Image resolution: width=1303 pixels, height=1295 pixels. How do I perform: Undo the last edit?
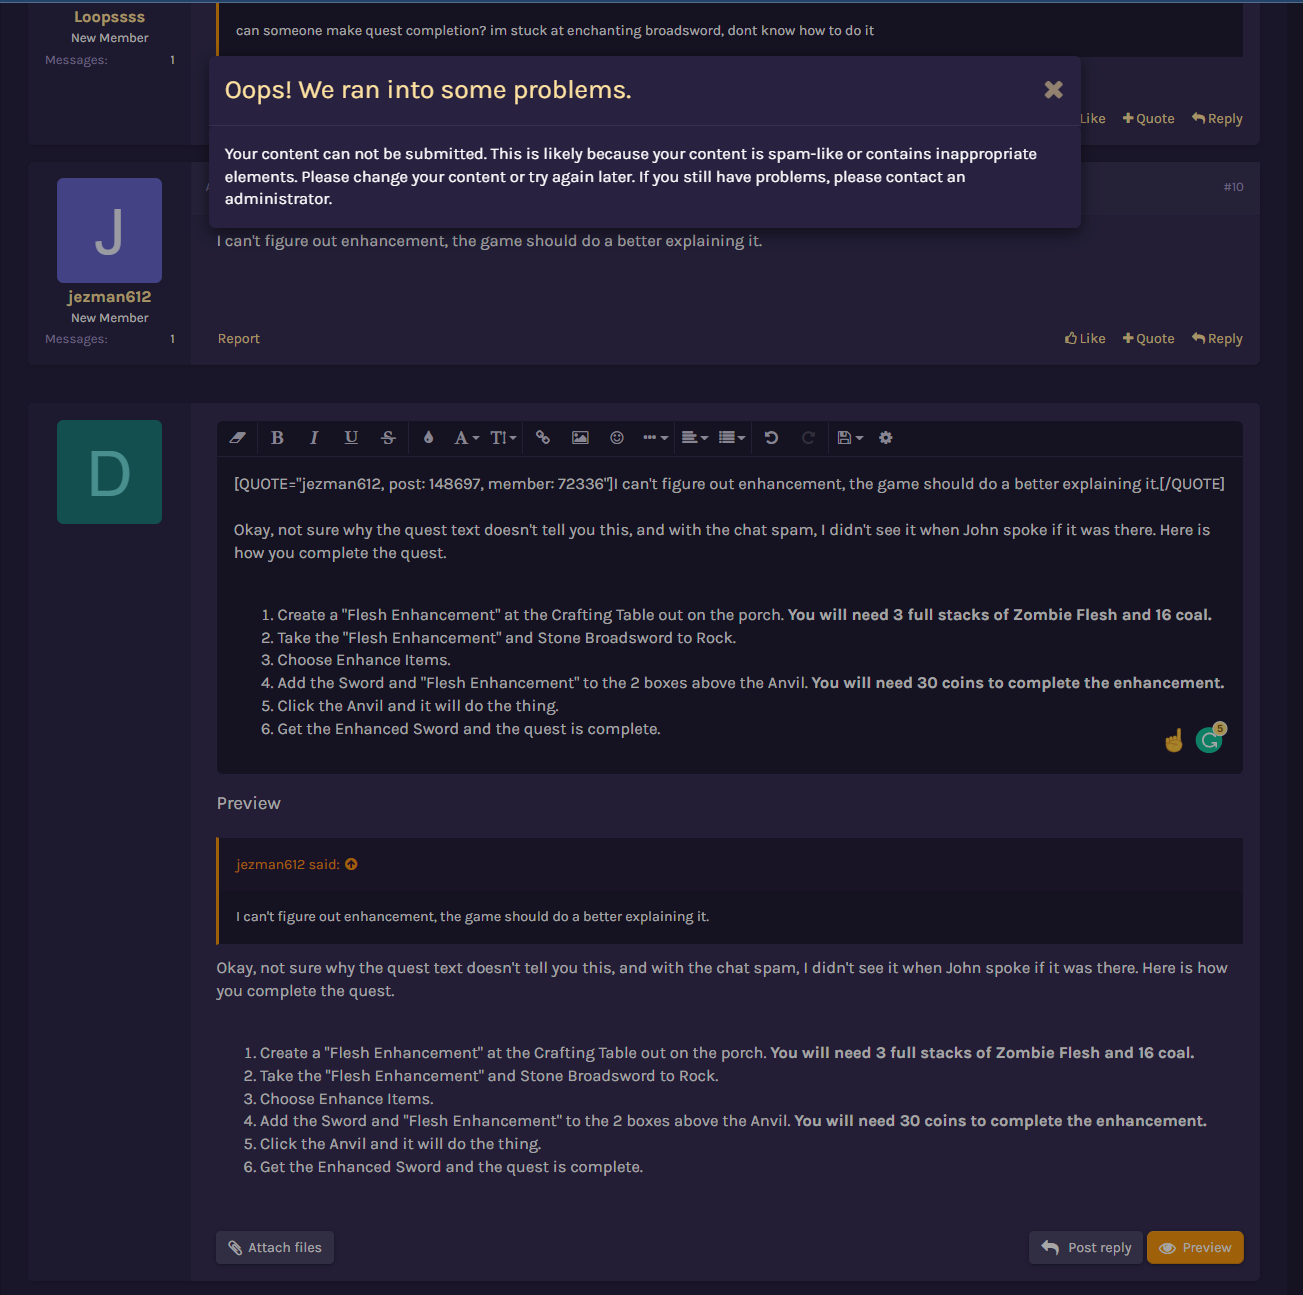pos(771,438)
